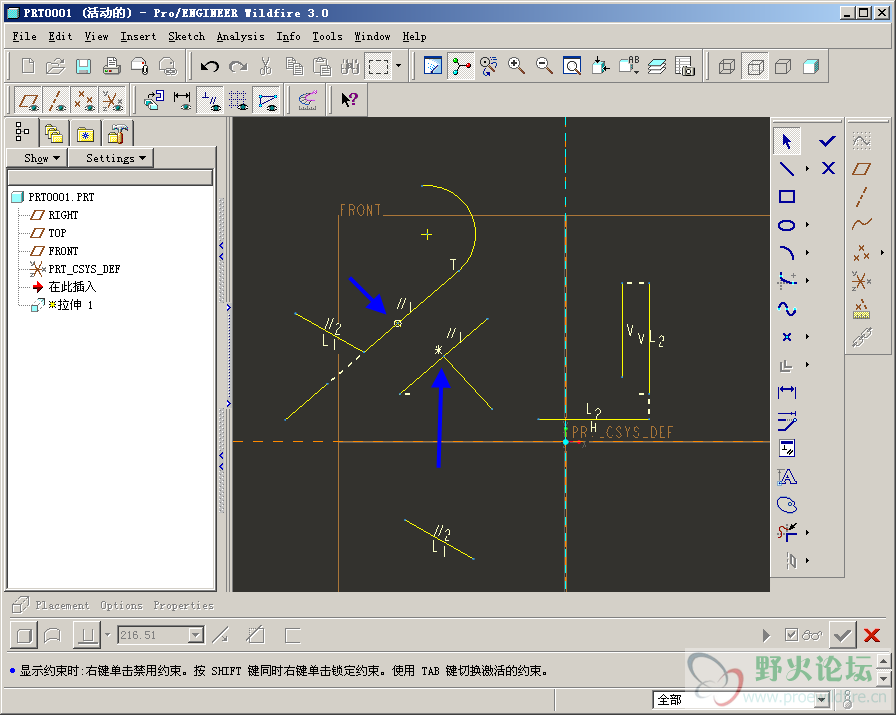The height and width of the screenshot is (715, 896).
Task: Expand the depth option flyout arrow
Action: (x=107, y=635)
